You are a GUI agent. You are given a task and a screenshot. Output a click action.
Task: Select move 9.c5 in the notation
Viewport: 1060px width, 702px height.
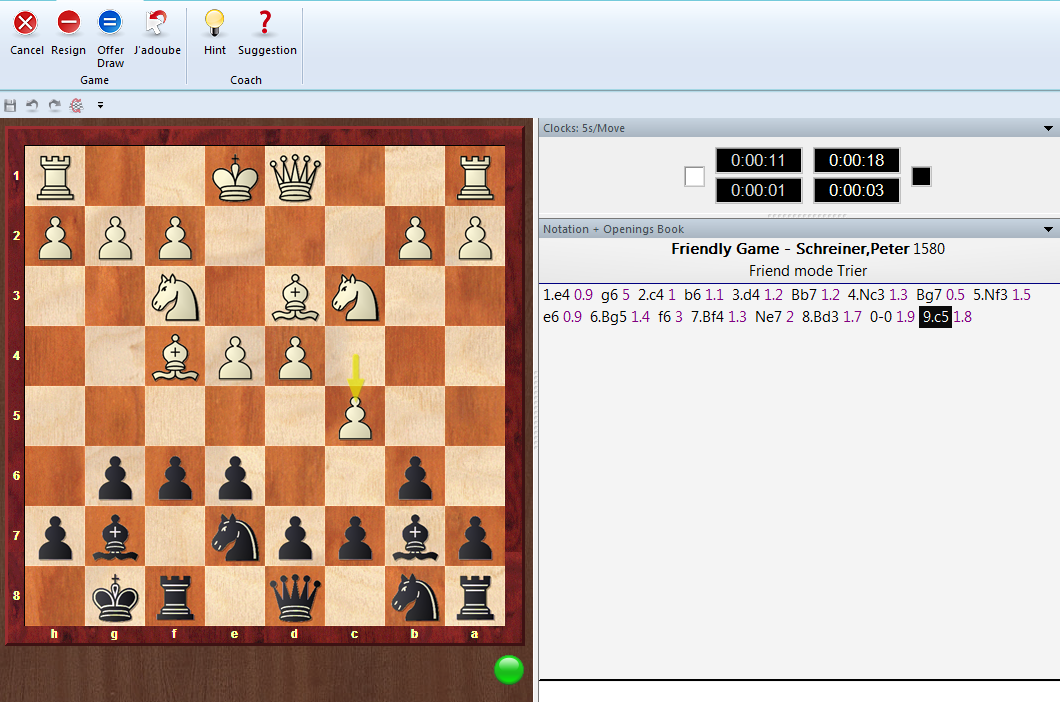coord(935,317)
